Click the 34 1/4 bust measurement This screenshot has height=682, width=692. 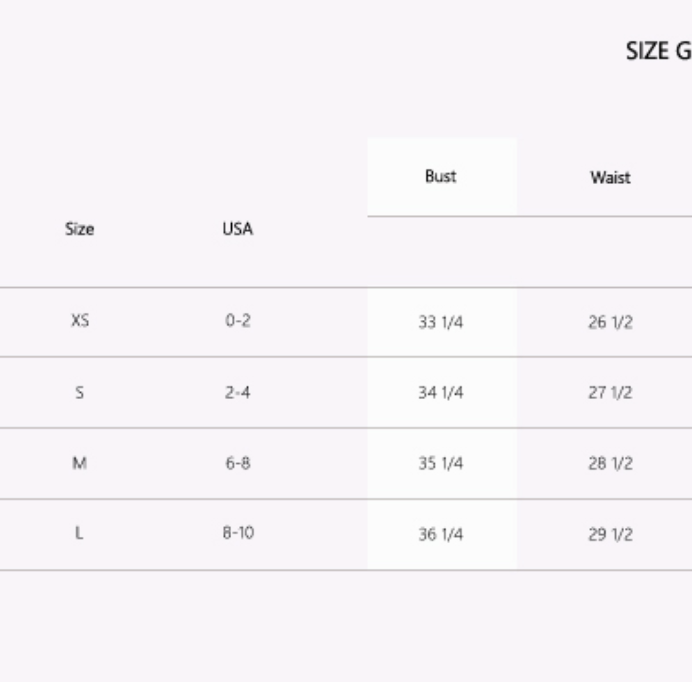point(441,392)
